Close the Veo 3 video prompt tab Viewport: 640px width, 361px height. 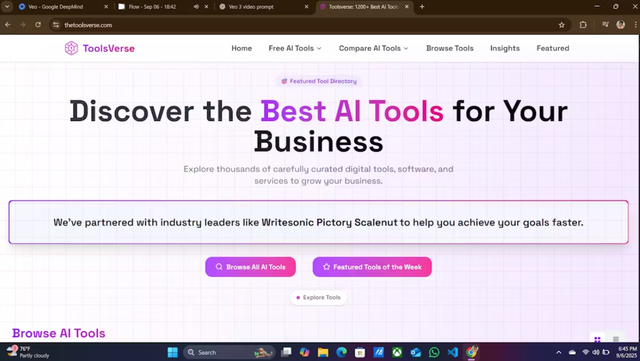point(307,7)
